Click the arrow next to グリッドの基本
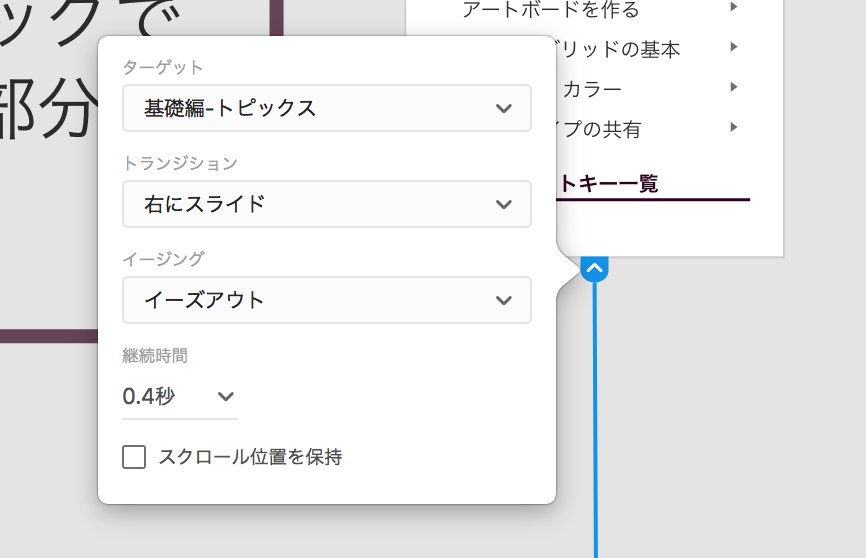 (x=733, y=47)
